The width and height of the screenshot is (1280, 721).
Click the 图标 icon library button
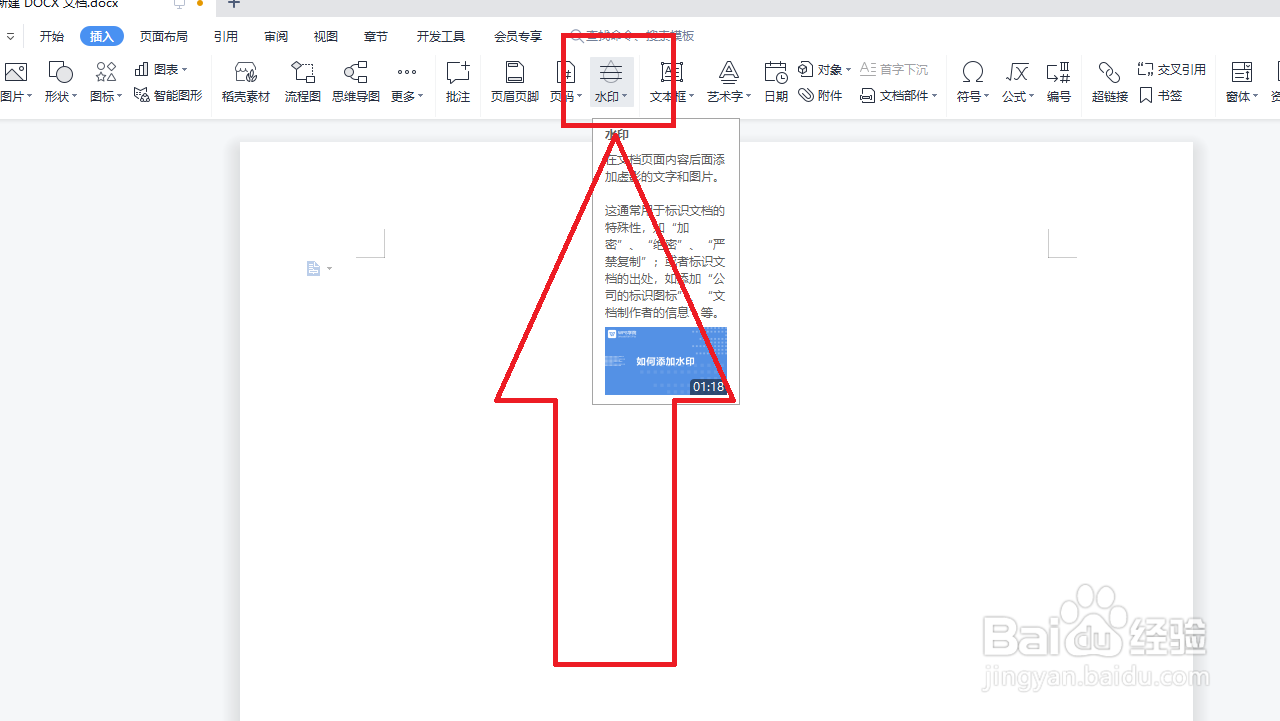(106, 72)
